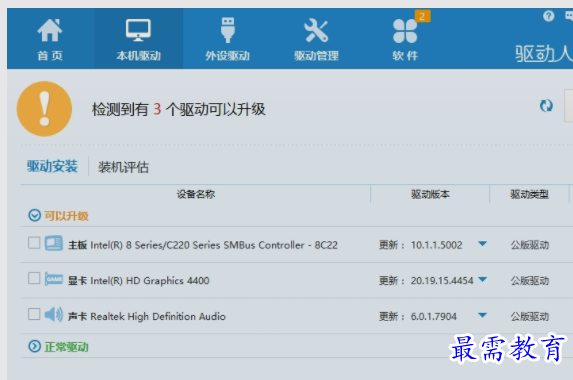
Task: Open the 软件 tab
Action: coord(405,39)
